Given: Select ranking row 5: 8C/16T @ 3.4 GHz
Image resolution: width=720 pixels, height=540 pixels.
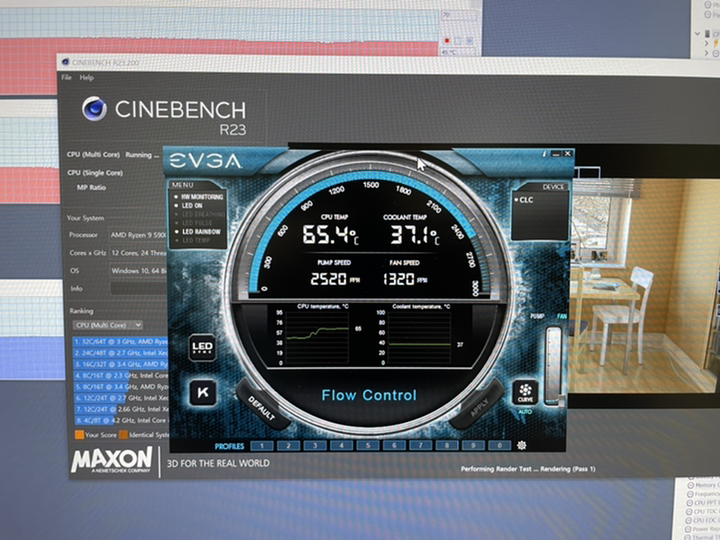Looking at the screenshot, I should [x=121, y=387].
